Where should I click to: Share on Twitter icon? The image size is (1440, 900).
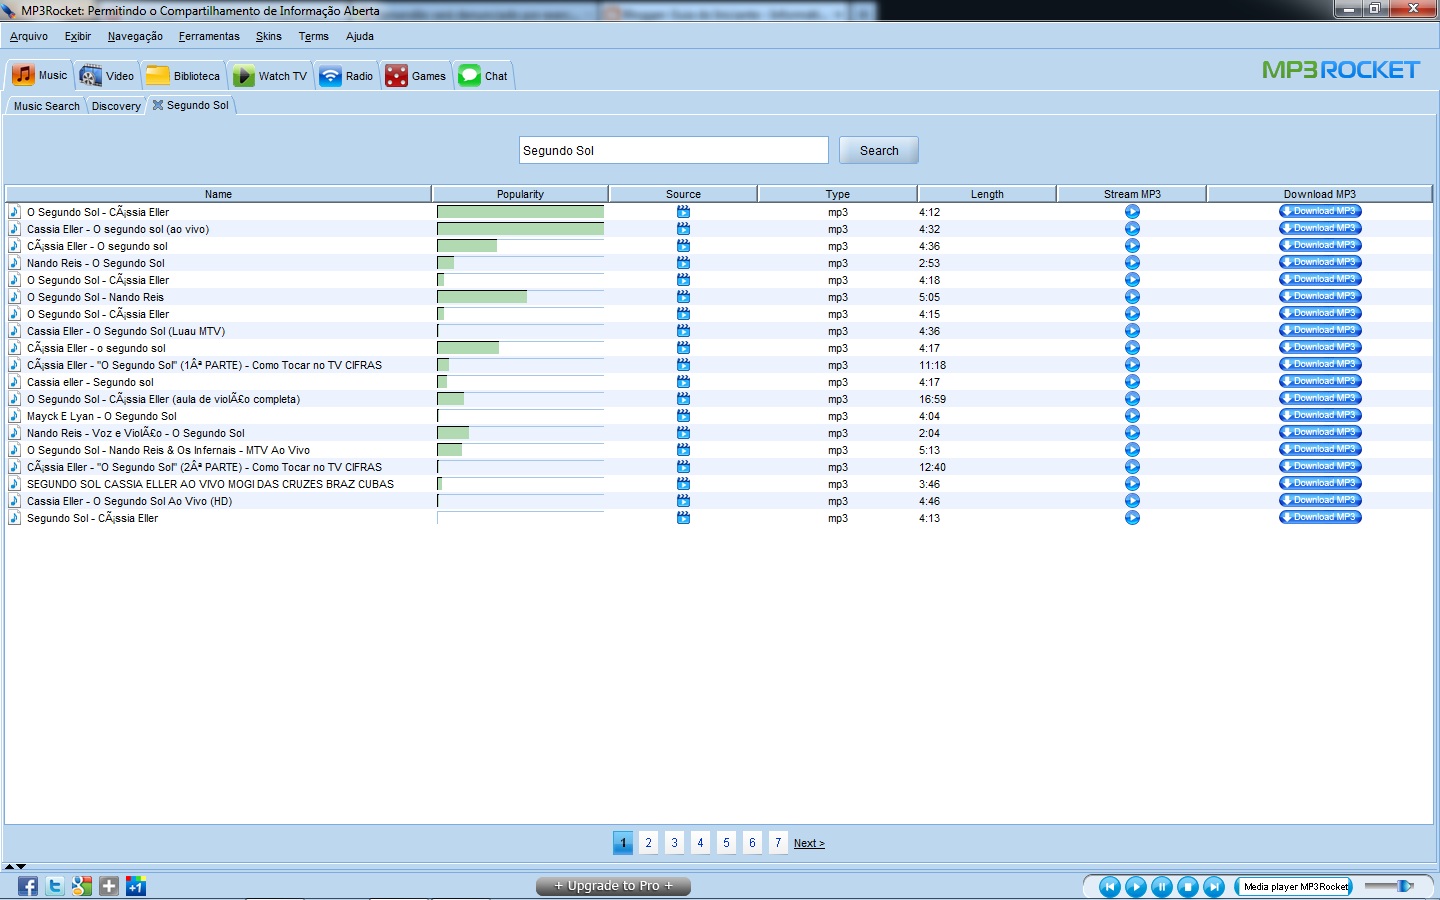click(x=55, y=886)
